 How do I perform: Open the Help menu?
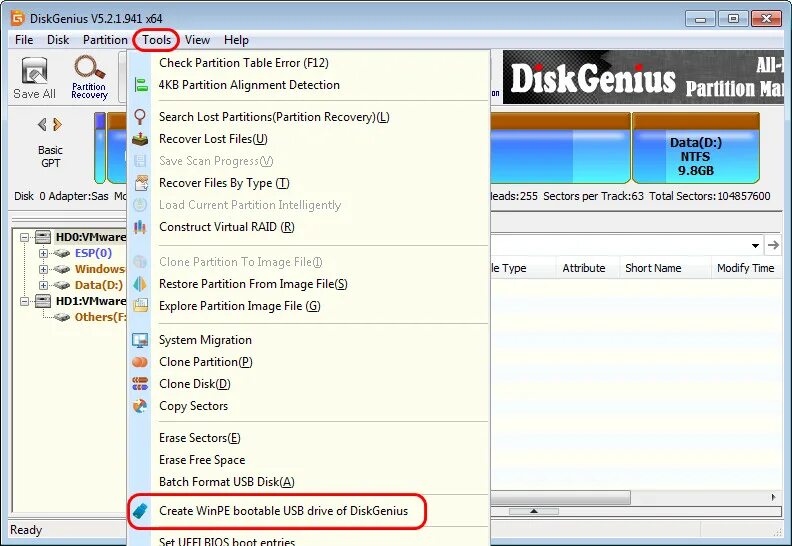(236, 39)
